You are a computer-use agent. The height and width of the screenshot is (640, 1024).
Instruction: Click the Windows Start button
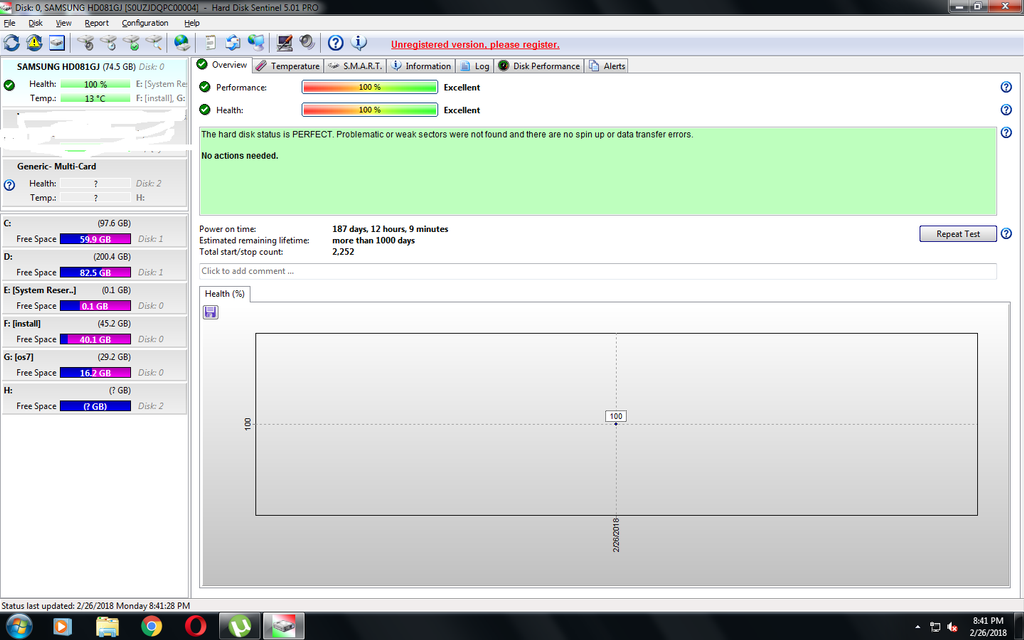point(18,627)
